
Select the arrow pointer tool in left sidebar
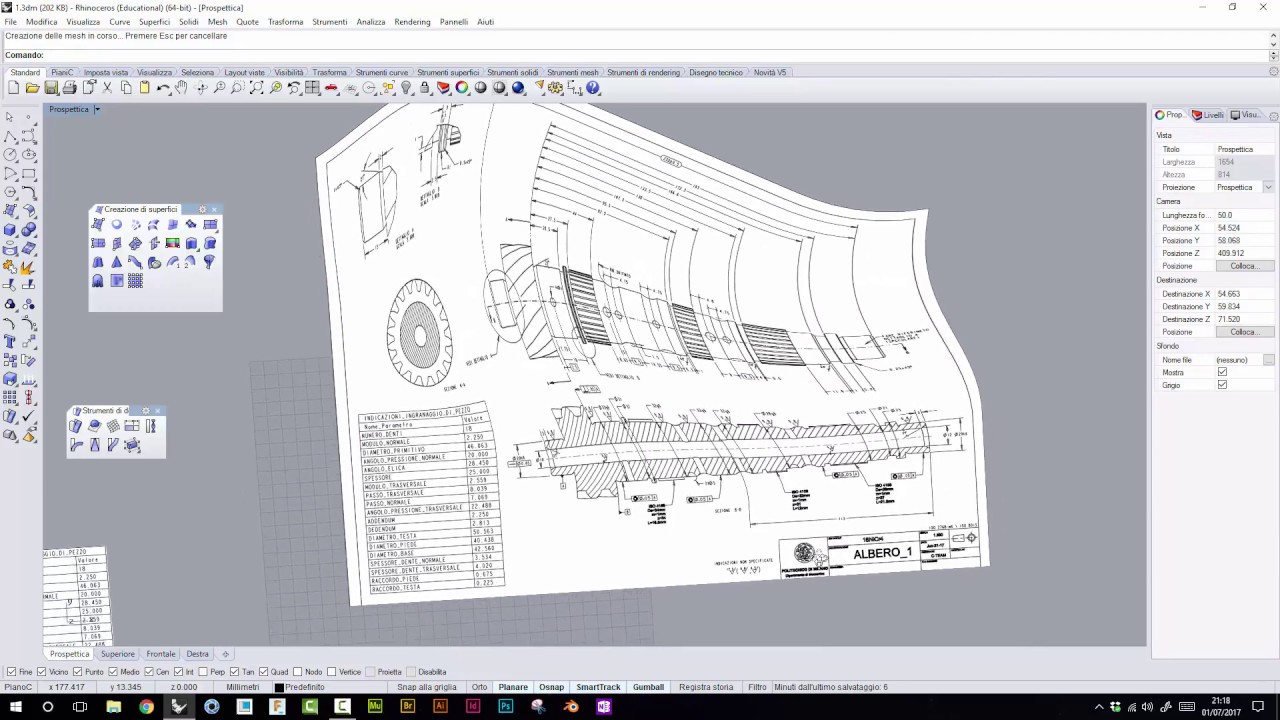[10, 117]
